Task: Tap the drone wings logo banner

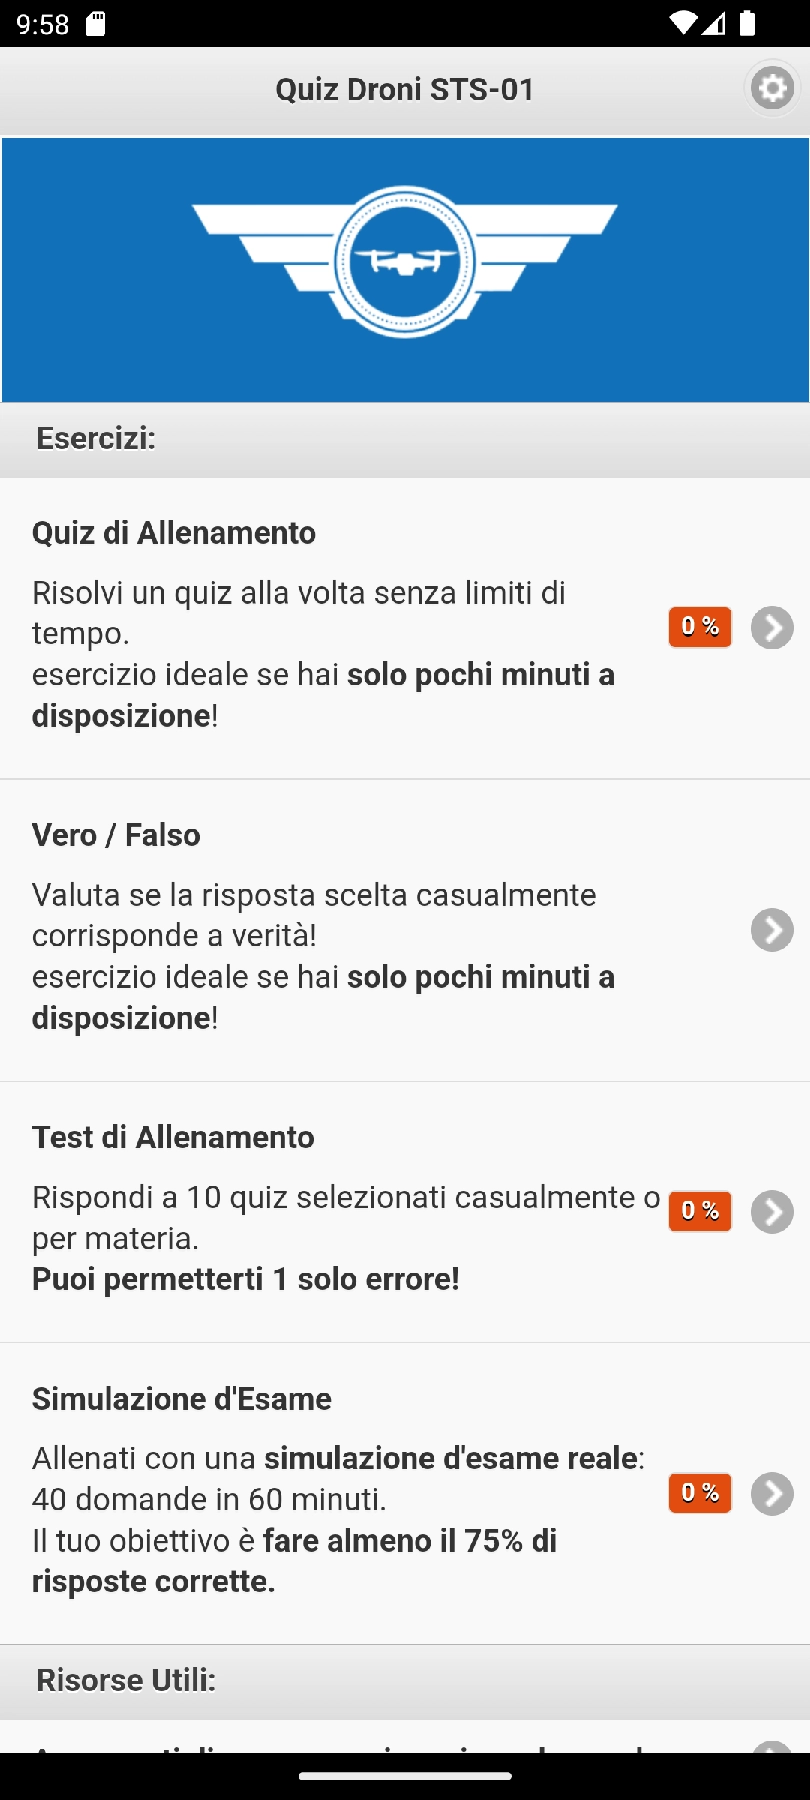Action: (405, 262)
